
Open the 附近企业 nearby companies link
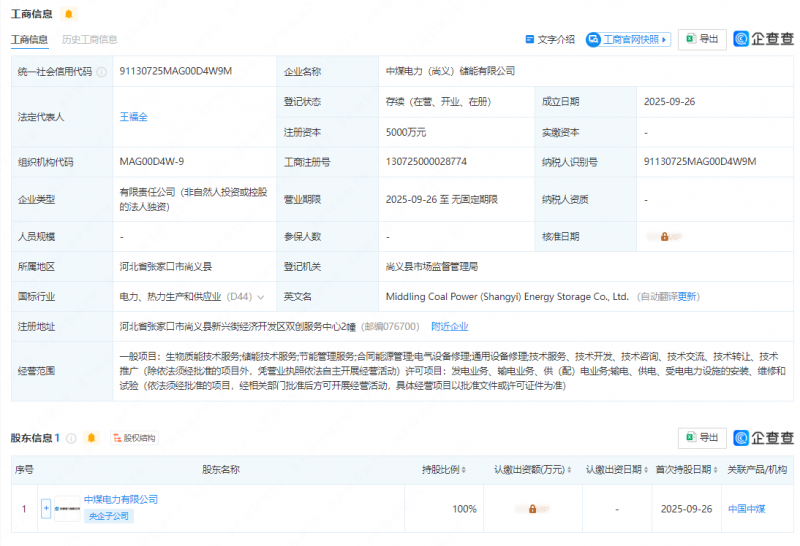[x=449, y=326]
